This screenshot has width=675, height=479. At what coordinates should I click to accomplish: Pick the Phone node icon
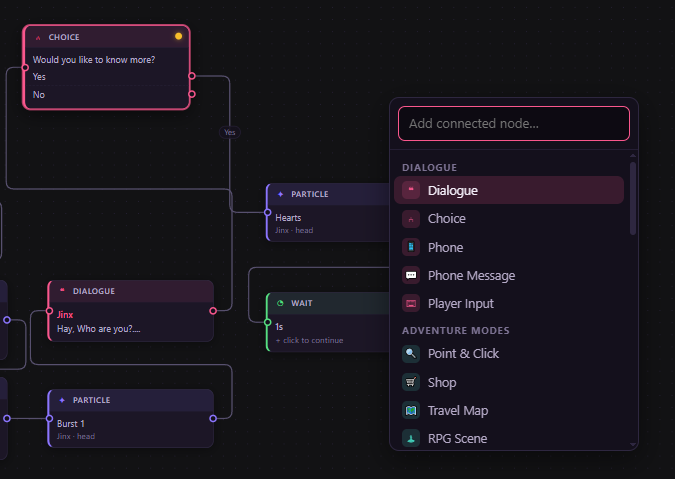point(411,247)
